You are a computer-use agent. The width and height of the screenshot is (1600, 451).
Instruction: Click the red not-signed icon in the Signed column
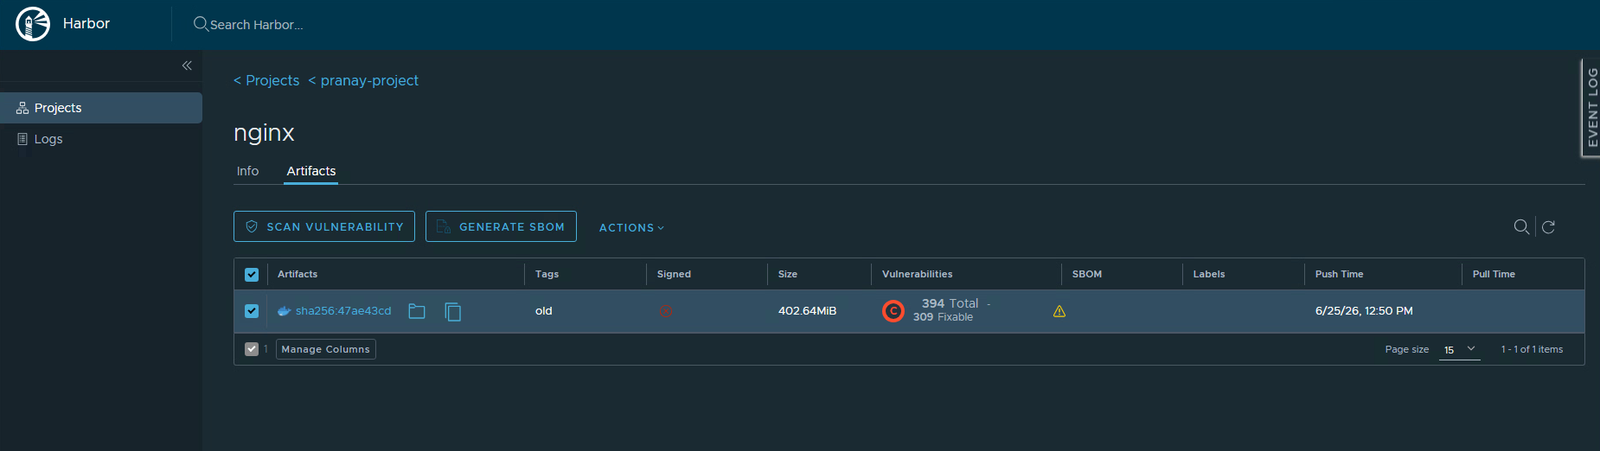[665, 311]
